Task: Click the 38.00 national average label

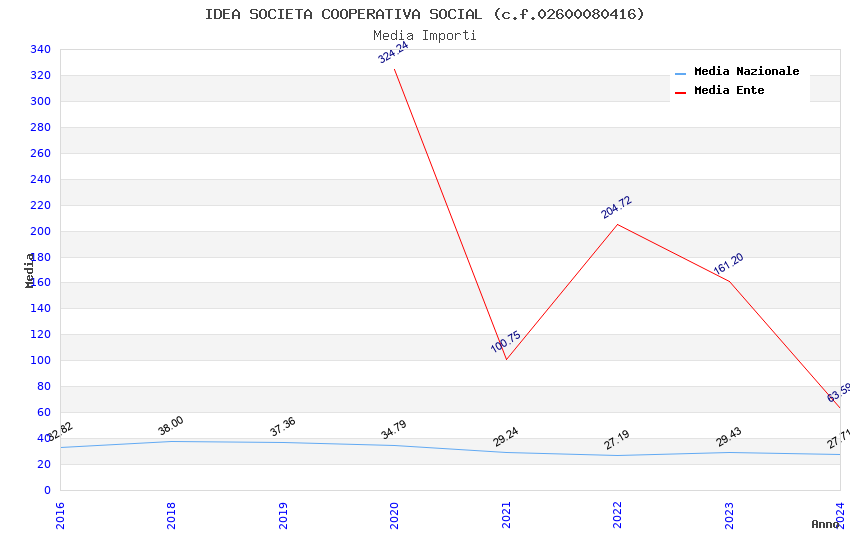Action: [171, 425]
